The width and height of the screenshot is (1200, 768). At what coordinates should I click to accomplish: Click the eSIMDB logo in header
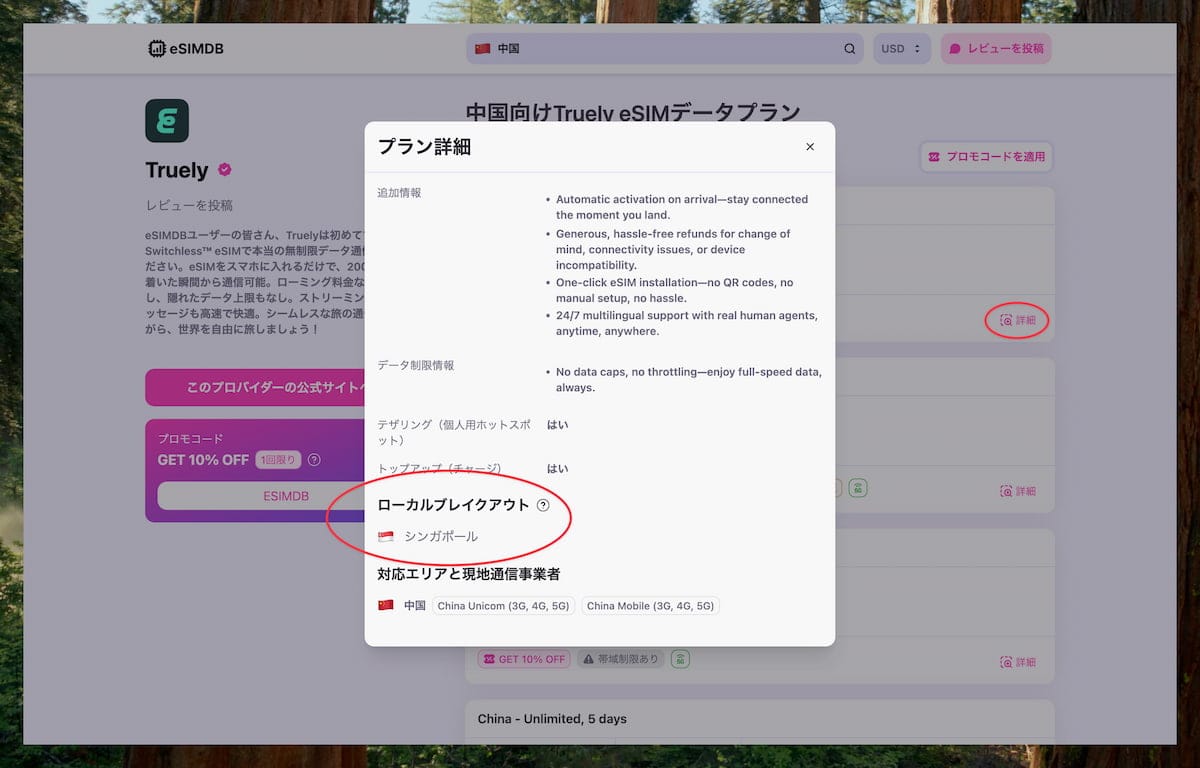[186, 48]
